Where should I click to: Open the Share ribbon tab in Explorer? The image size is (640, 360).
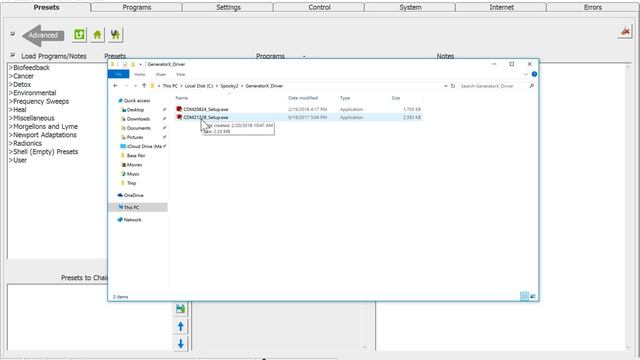click(x=161, y=74)
